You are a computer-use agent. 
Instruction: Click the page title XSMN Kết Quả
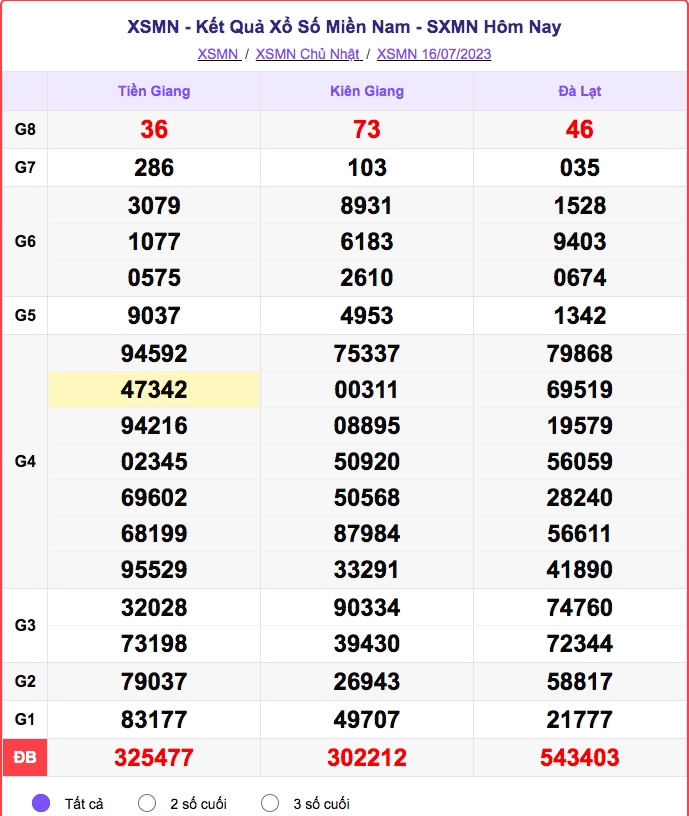(x=344, y=27)
